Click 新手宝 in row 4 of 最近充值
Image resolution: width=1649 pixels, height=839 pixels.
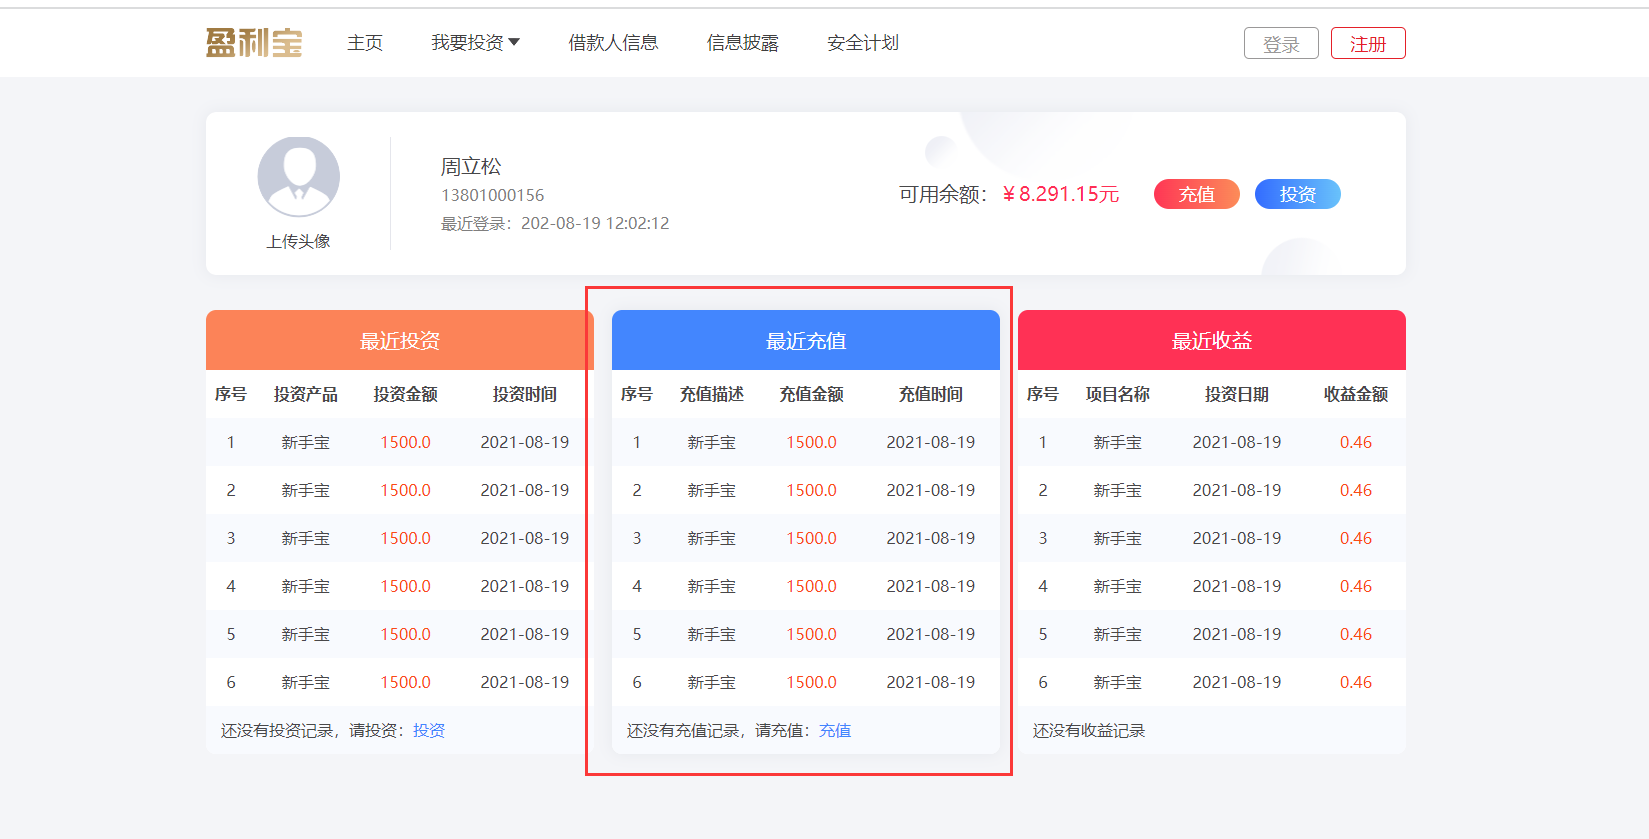click(x=712, y=586)
